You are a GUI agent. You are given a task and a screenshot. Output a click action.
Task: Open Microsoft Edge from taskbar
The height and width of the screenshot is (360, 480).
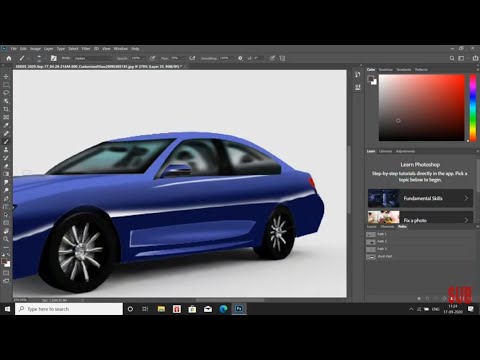[223, 309]
